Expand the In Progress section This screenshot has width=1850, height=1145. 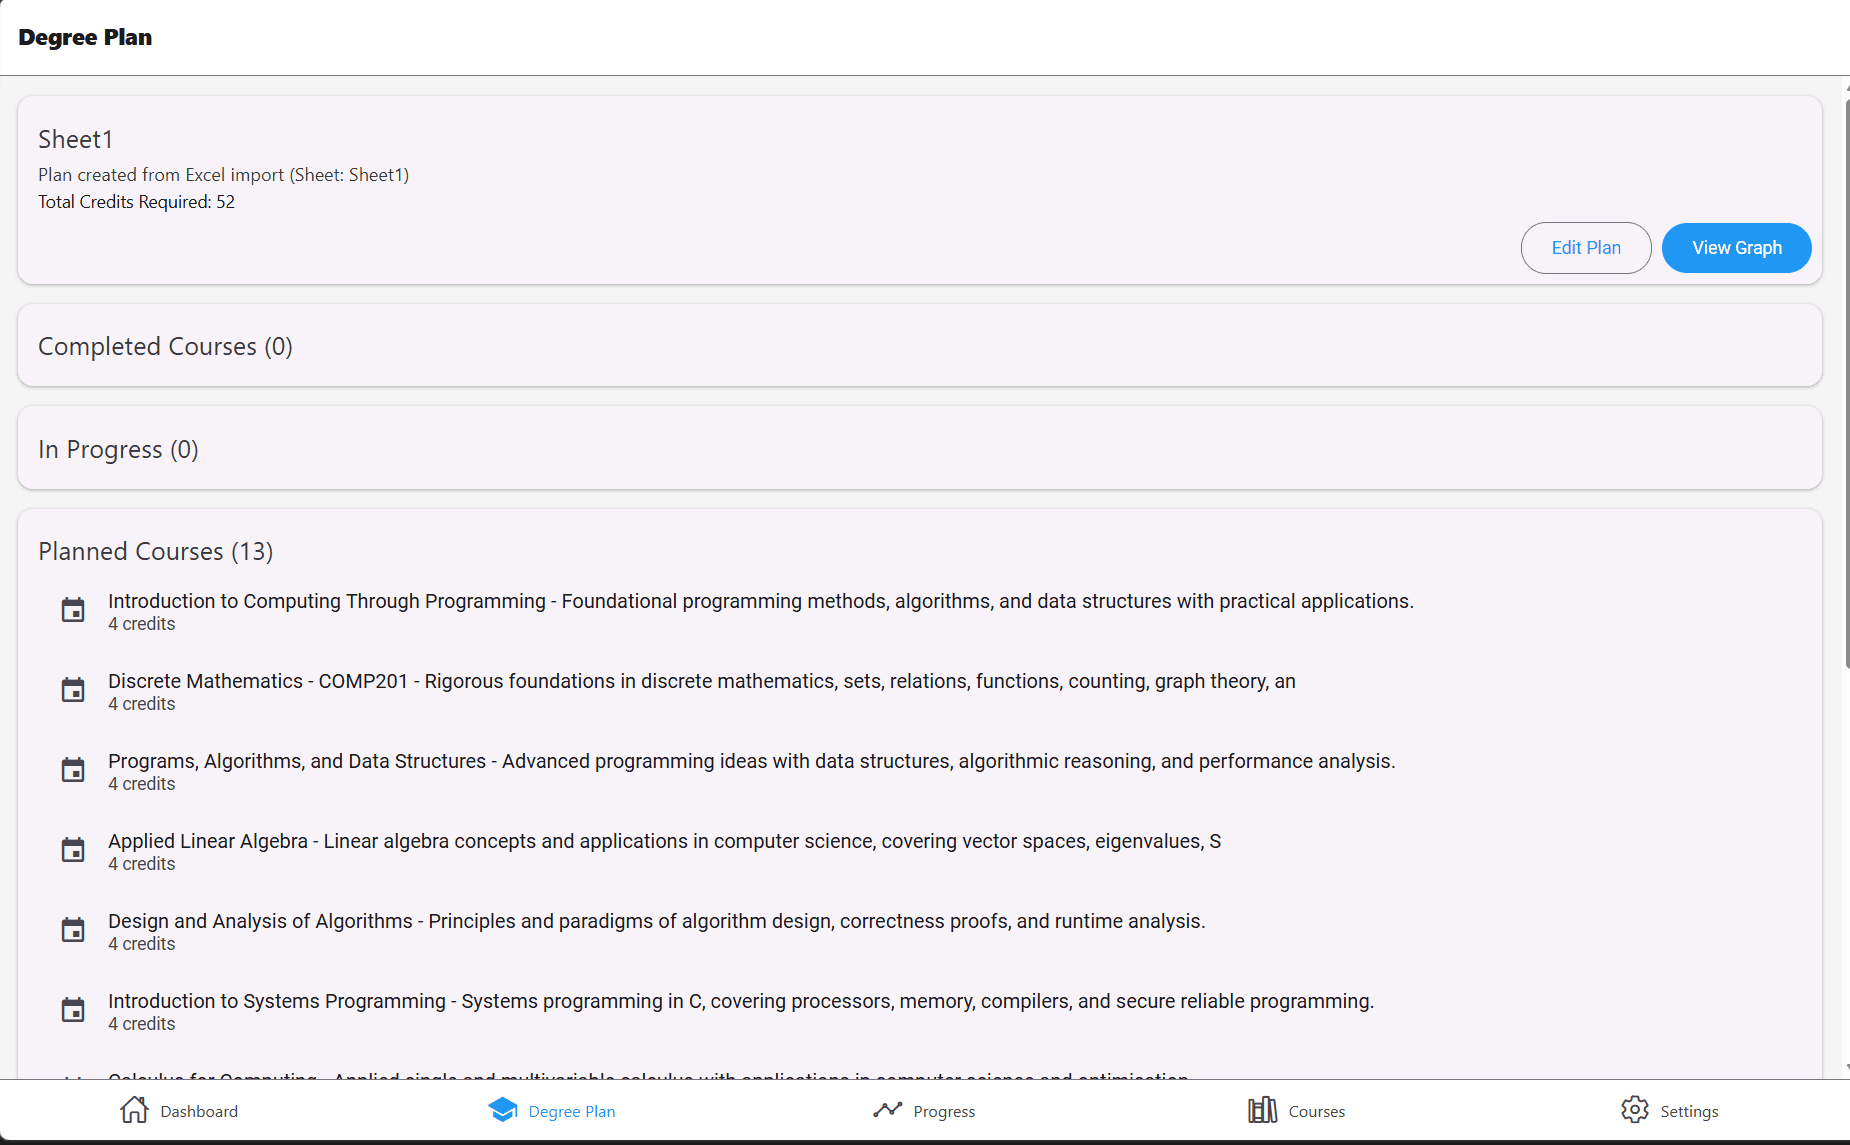click(x=117, y=449)
